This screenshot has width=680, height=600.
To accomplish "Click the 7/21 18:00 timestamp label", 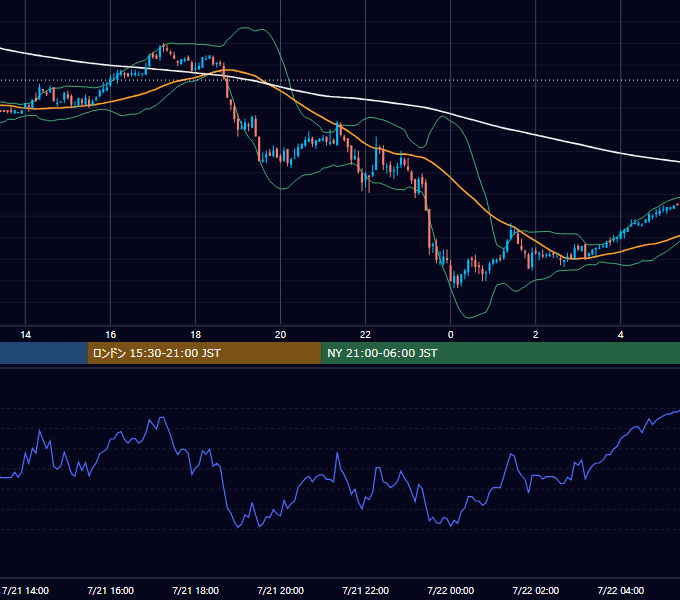I will coord(196,590).
